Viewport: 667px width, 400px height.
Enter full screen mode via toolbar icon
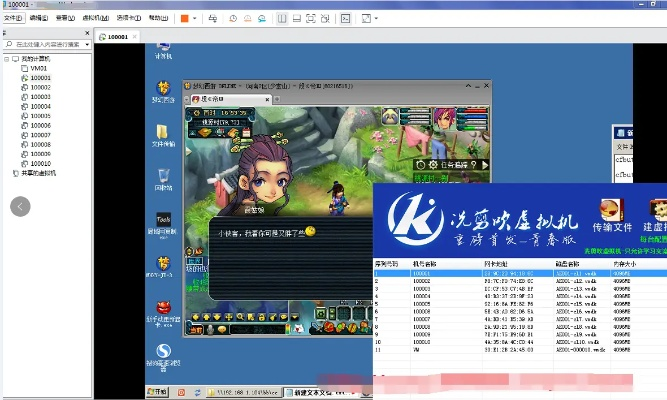click(x=311, y=19)
